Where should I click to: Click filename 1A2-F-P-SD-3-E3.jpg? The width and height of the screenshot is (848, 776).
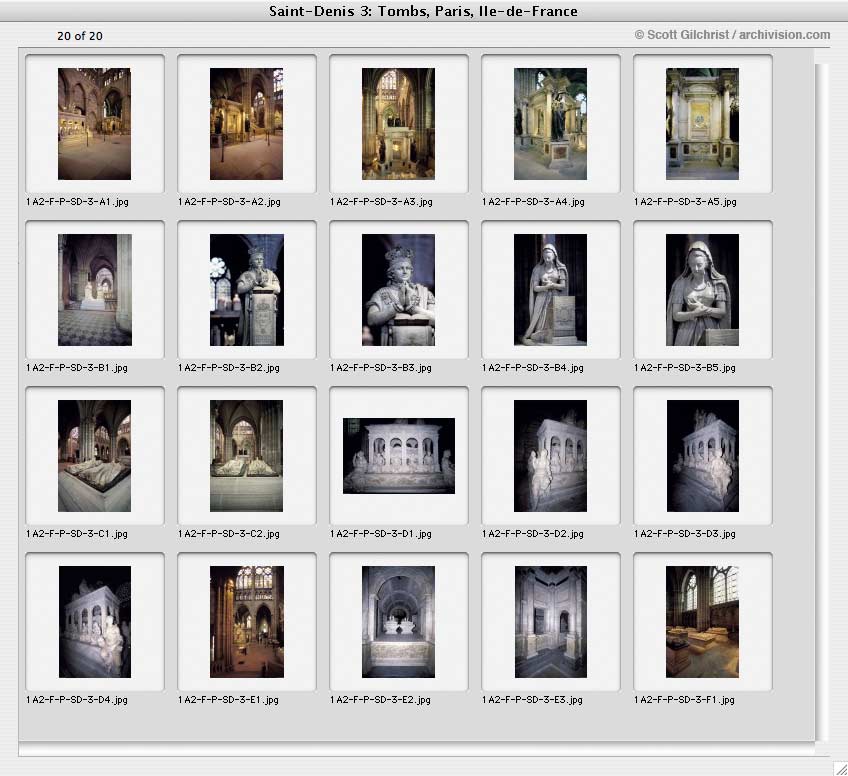click(x=532, y=700)
